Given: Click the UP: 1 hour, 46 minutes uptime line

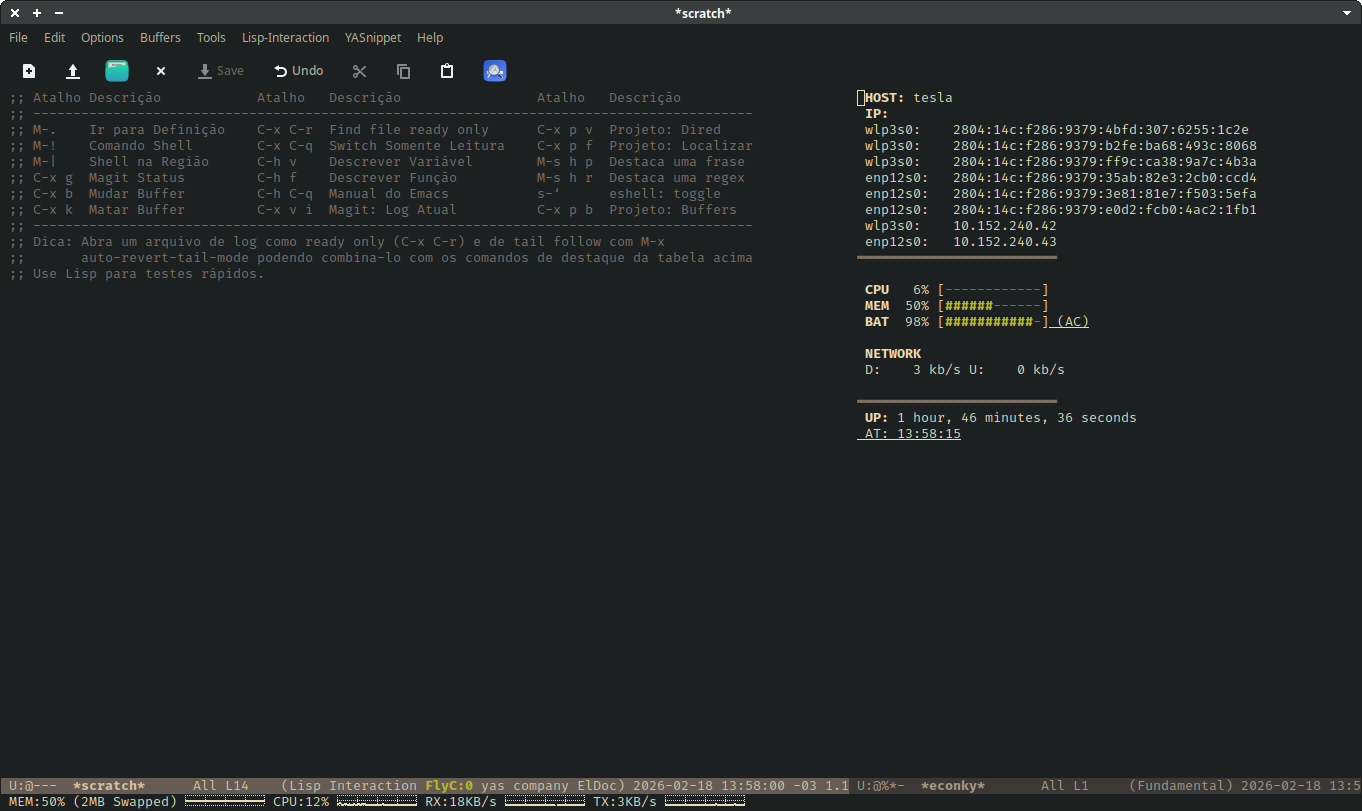Looking at the screenshot, I should point(1001,418).
